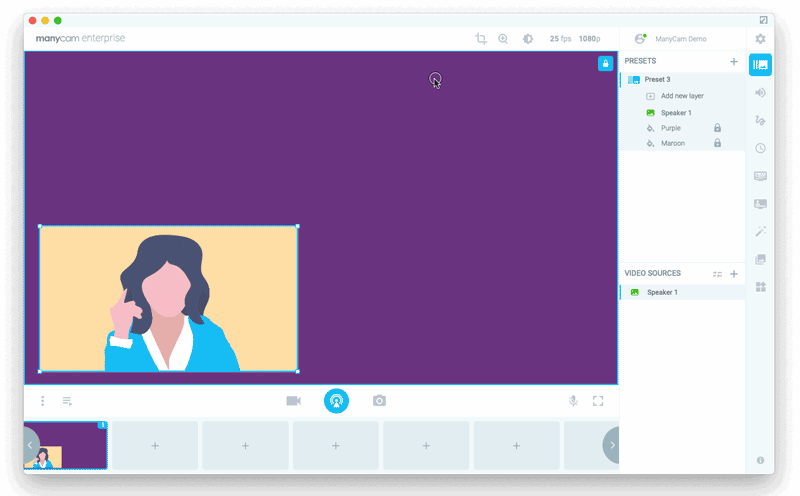The width and height of the screenshot is (800, 496).
Task: Take a snapshot with the camera icon
Action: point(379,401)
